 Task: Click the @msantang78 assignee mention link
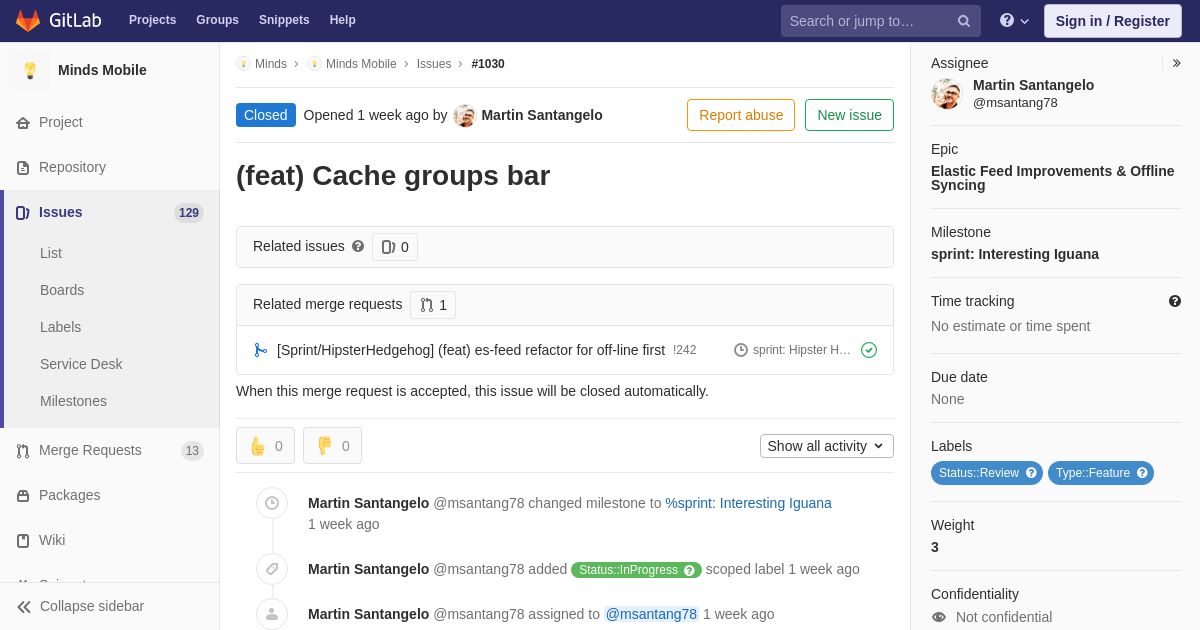pyautogui.click(x=651, y=614)
